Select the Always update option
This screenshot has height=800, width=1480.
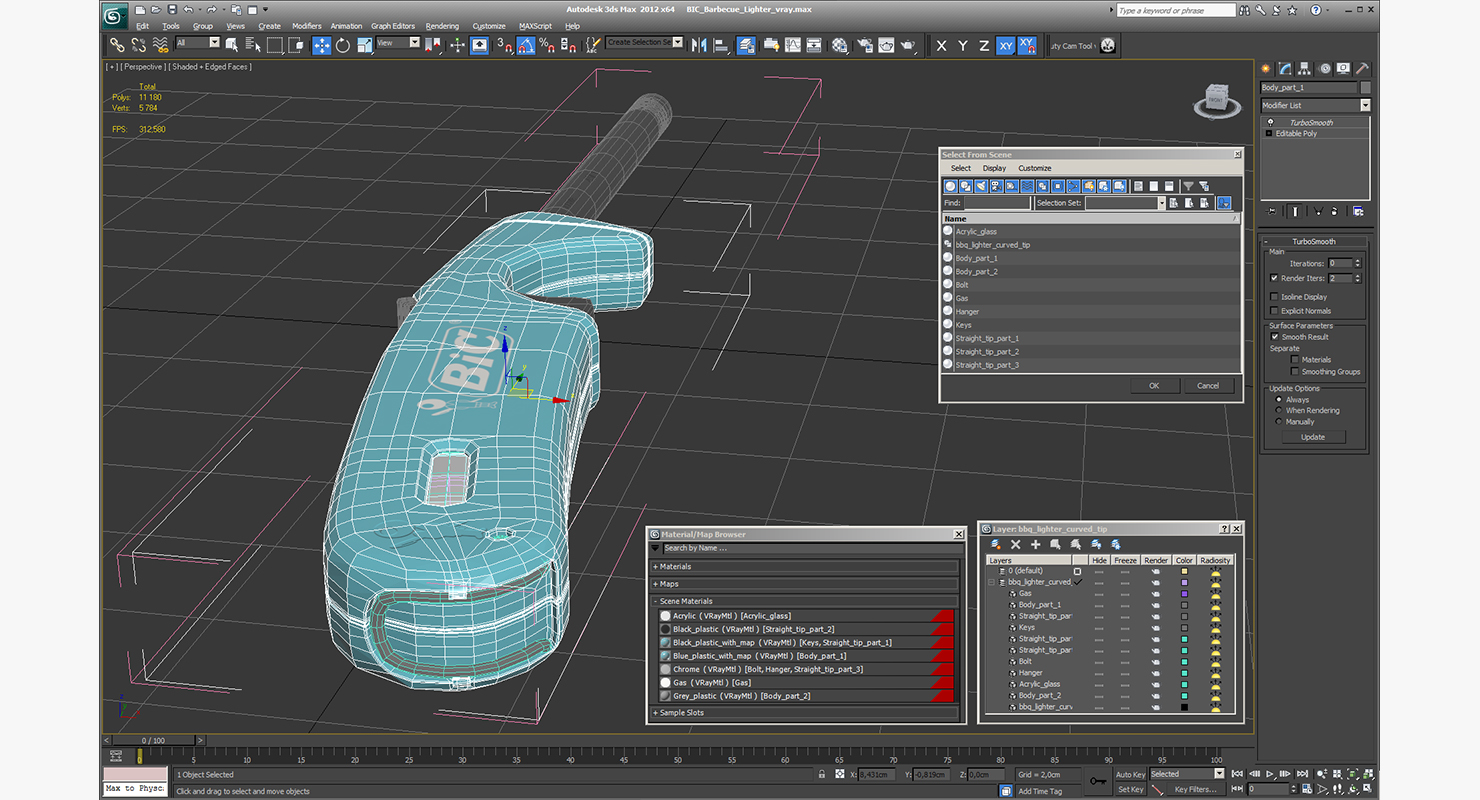pyautogui.click(x=1278, y=399)
